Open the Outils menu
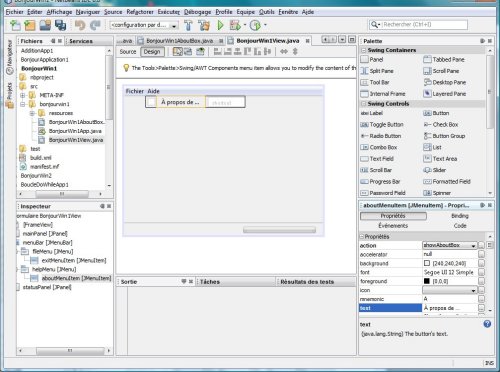500x372 pixels. point(267,12)
